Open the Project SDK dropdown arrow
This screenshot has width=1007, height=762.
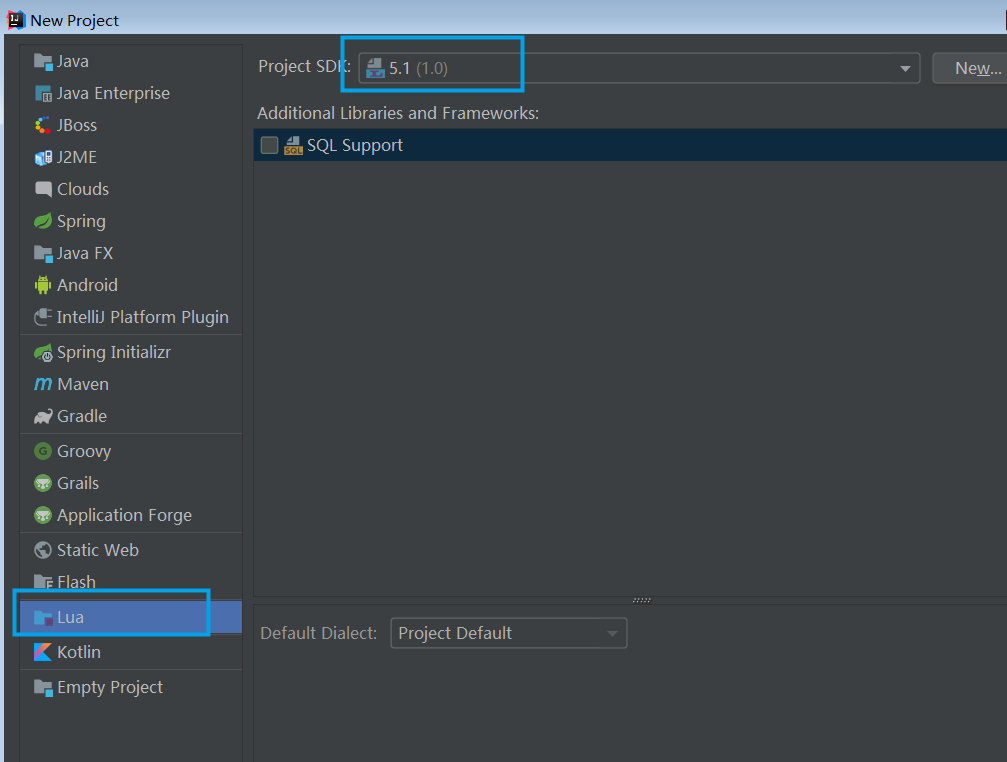tap(905, 69)
